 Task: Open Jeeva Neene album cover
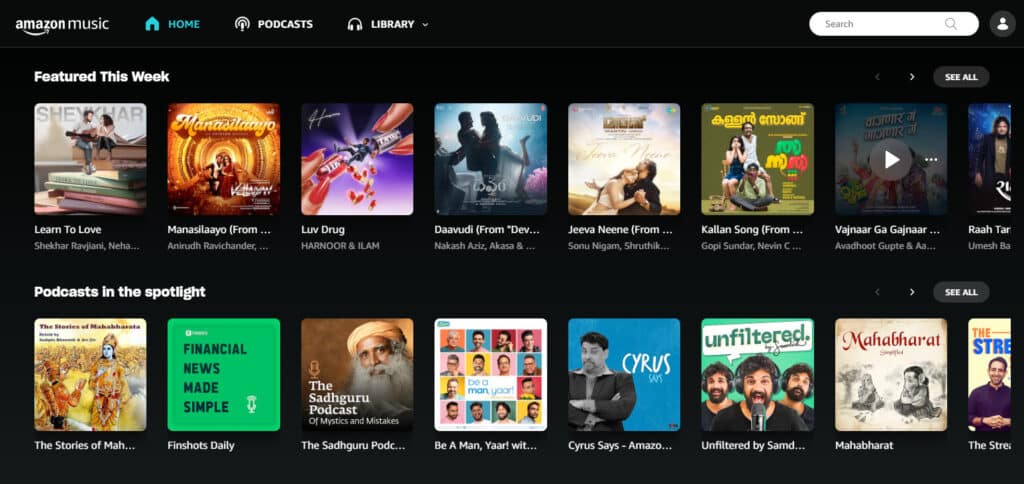pyautogui.click(x=624, y=159)
